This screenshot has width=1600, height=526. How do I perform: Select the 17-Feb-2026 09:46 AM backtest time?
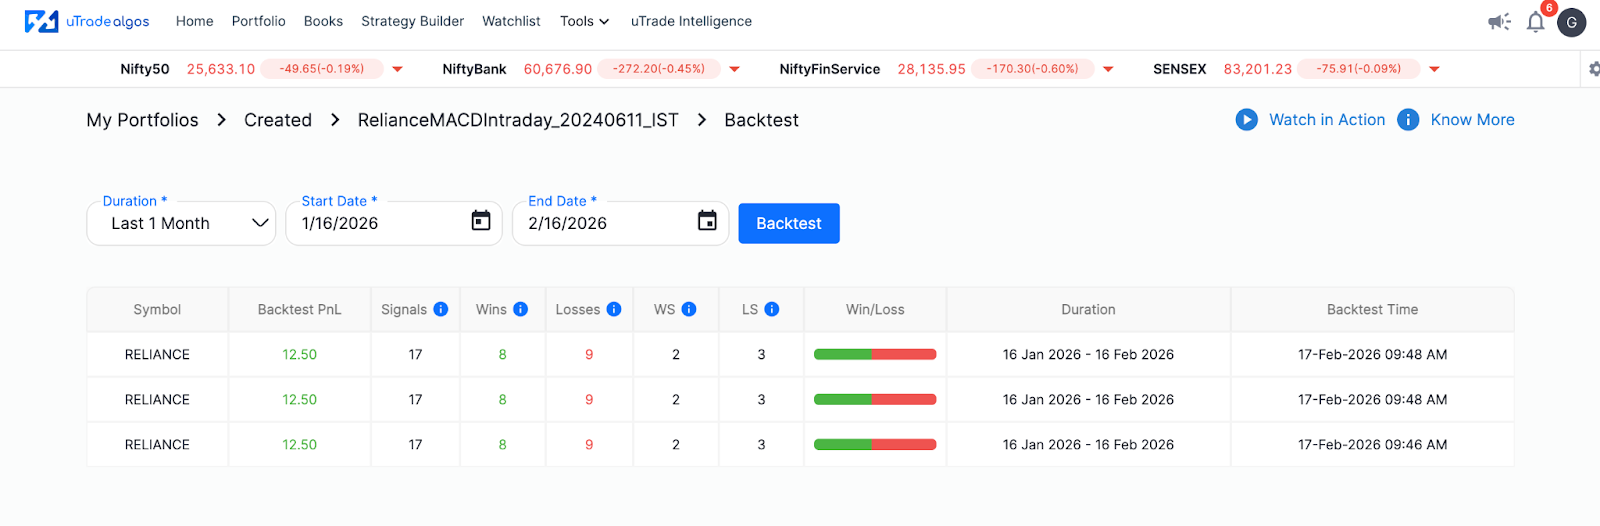coord(1372,444)
